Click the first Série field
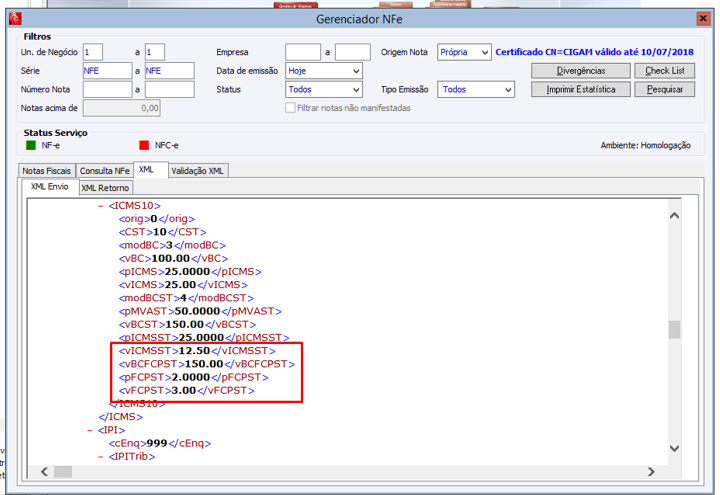Viewport: 720px width, 495px height. pyautogui.click(x=107, y=71)
